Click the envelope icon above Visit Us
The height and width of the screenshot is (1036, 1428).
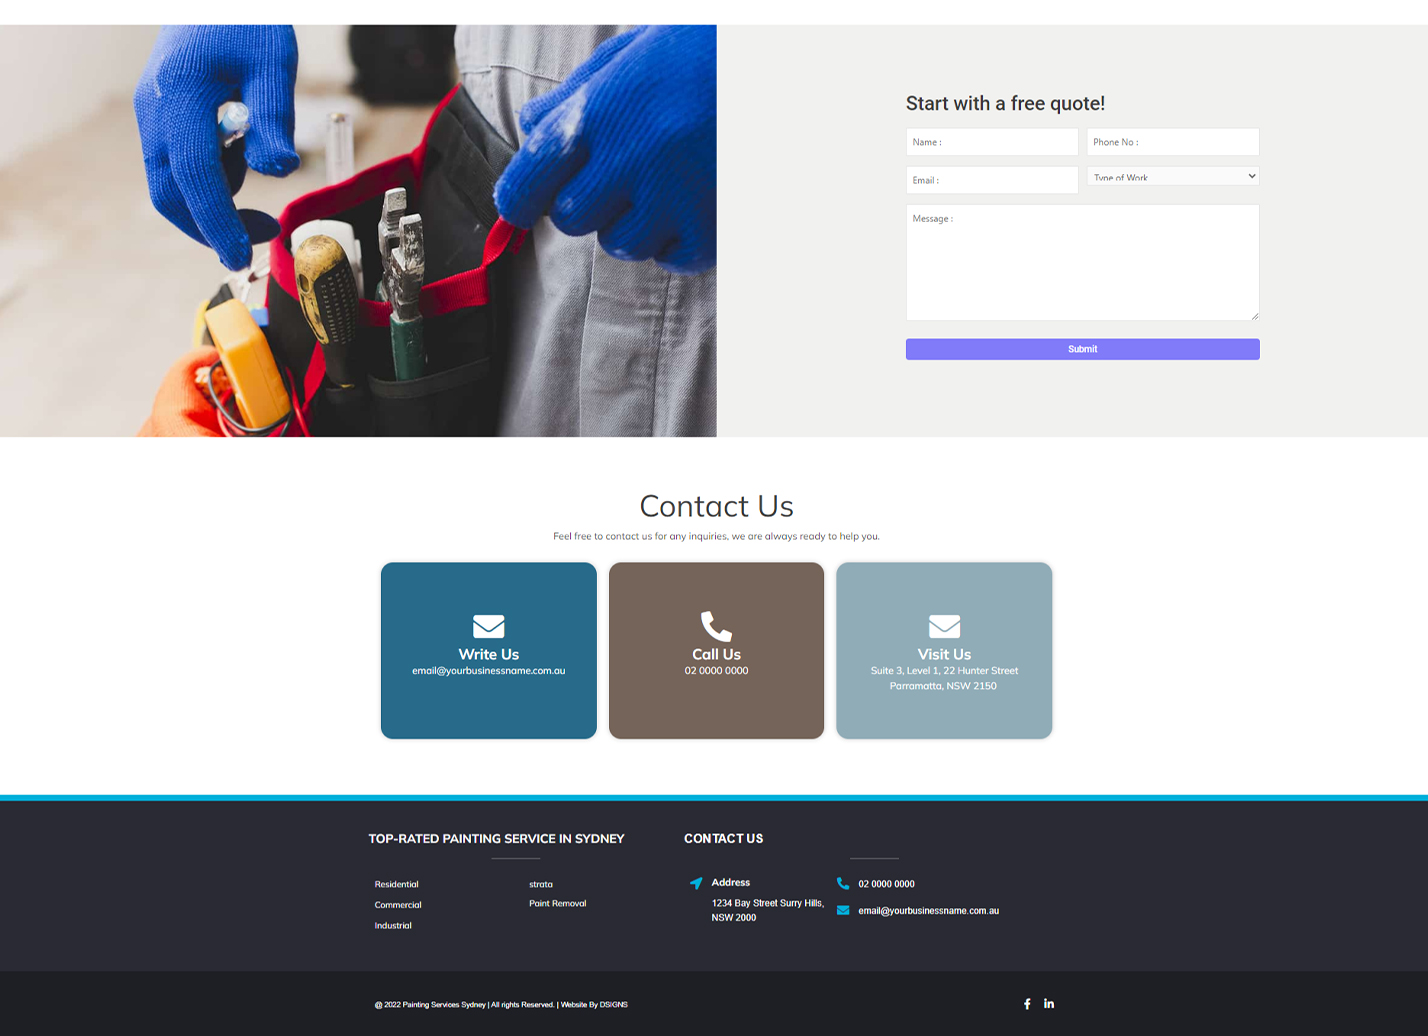click(944, 626)
